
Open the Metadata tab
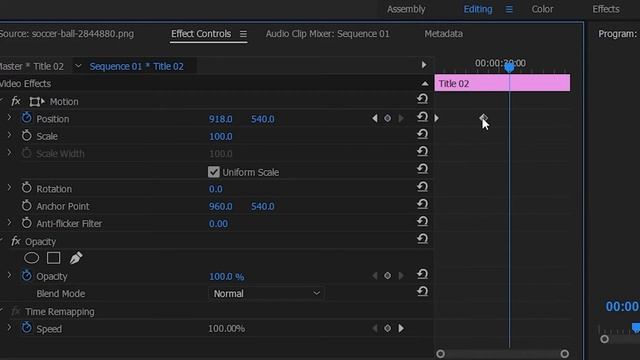(x=443, y=34)
